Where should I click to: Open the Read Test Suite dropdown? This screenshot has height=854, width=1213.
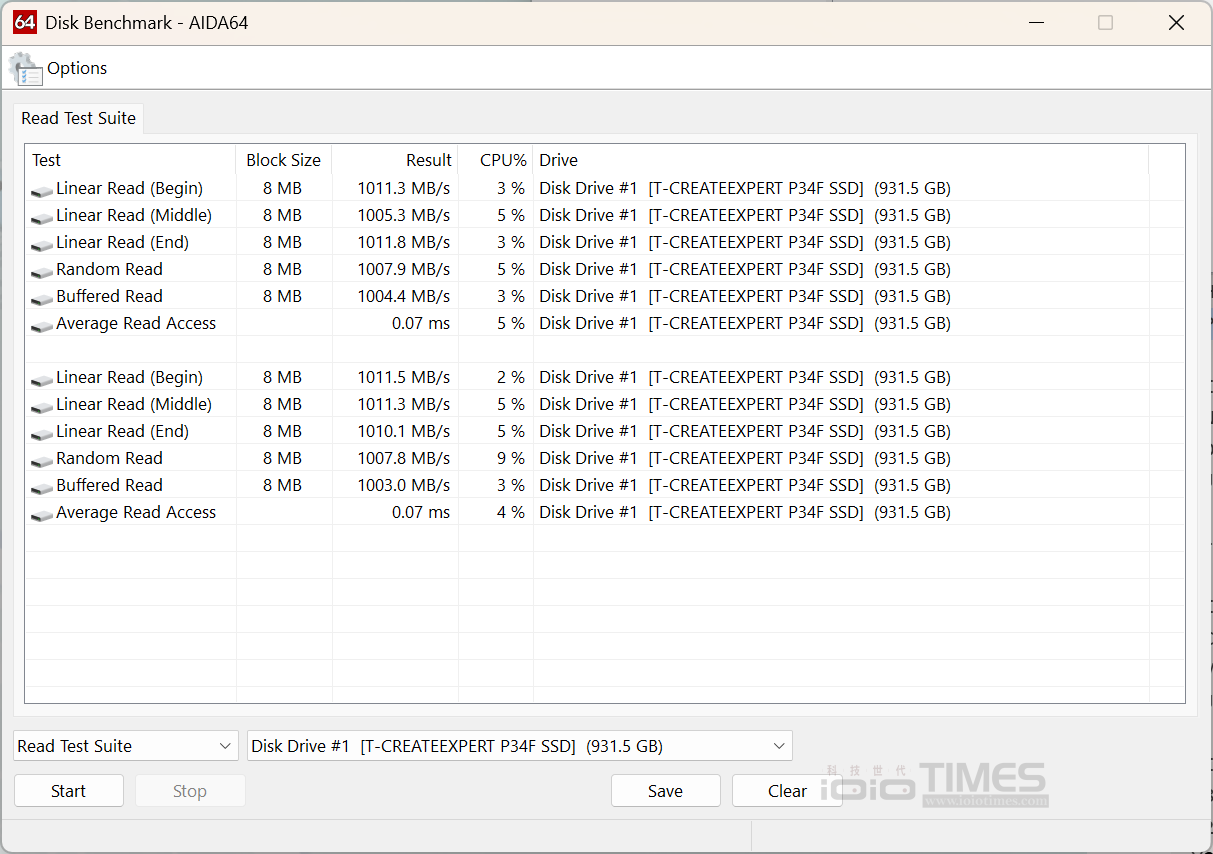click(125, 746)
